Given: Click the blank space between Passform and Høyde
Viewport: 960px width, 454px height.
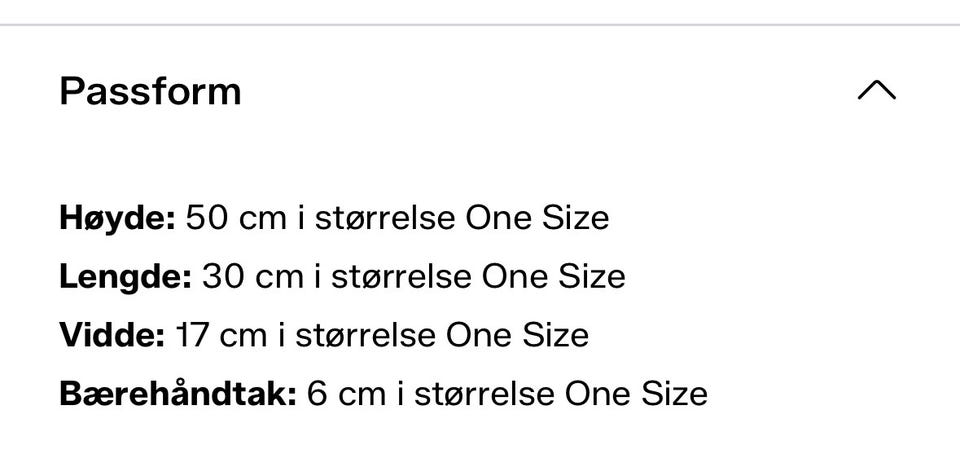Looking at the screenshot, I should pyautogui.click(x=480, y=156).
